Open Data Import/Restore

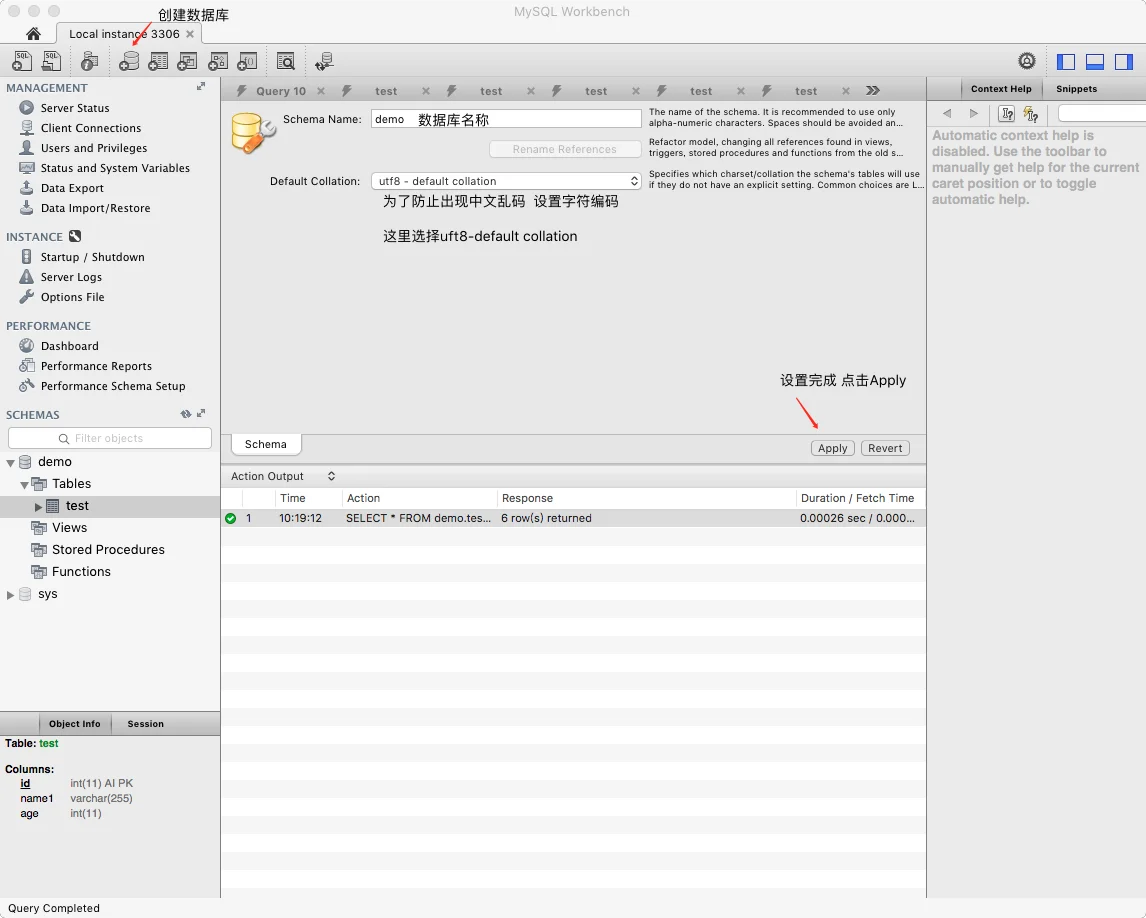tap(95, 208)
